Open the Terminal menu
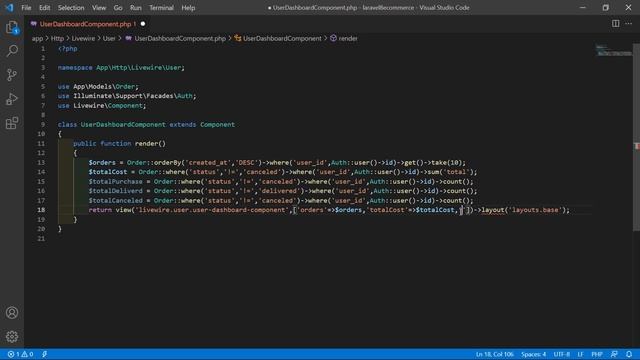Image resolution: width=640 pixels, height=360 pixels. click(x=161, y=8)
